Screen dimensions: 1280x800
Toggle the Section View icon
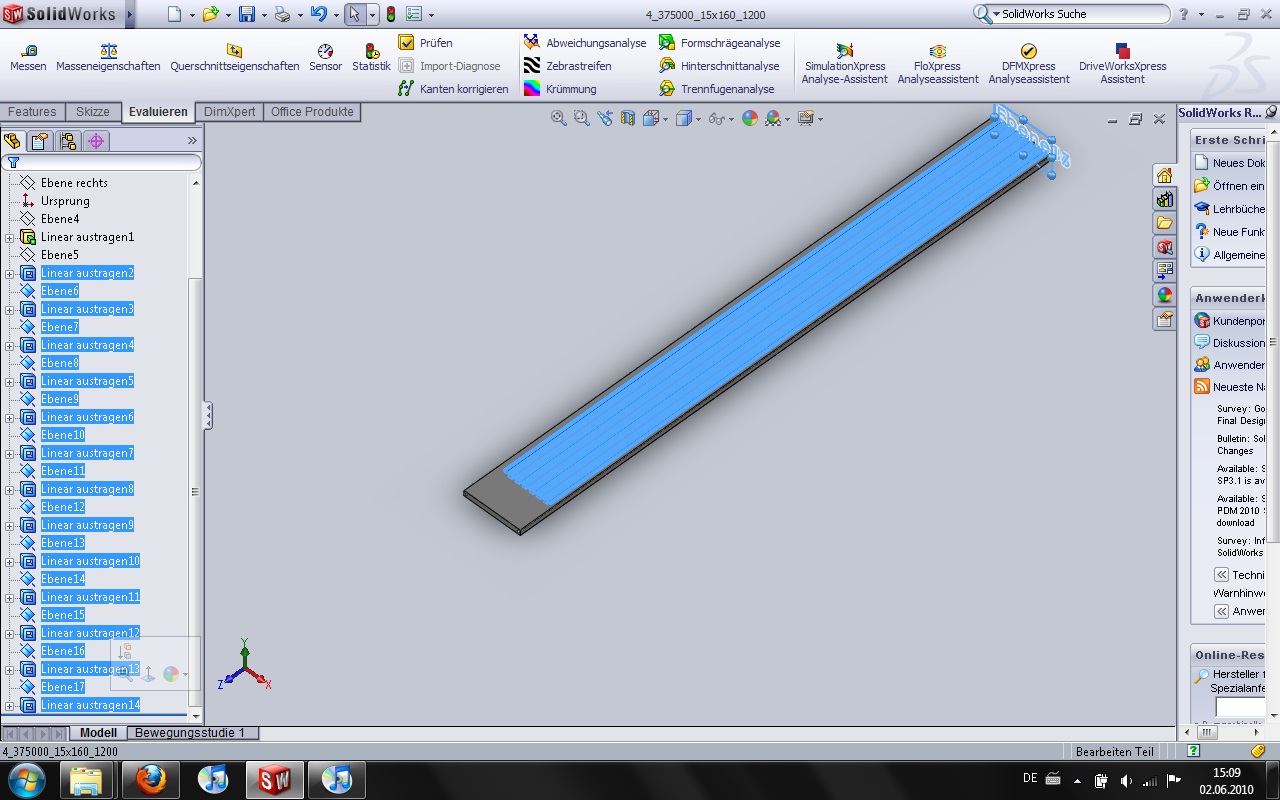628,118
